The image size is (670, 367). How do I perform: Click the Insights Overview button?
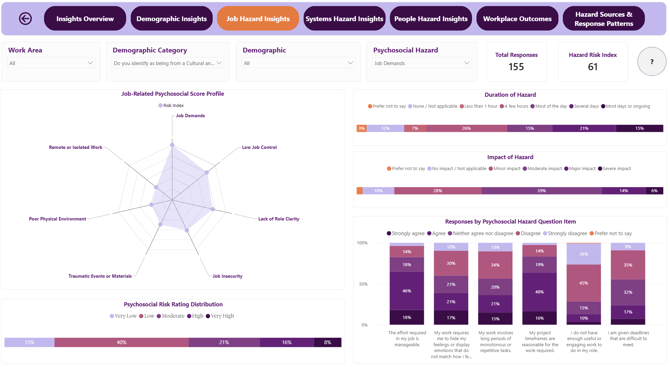(85, 18)
